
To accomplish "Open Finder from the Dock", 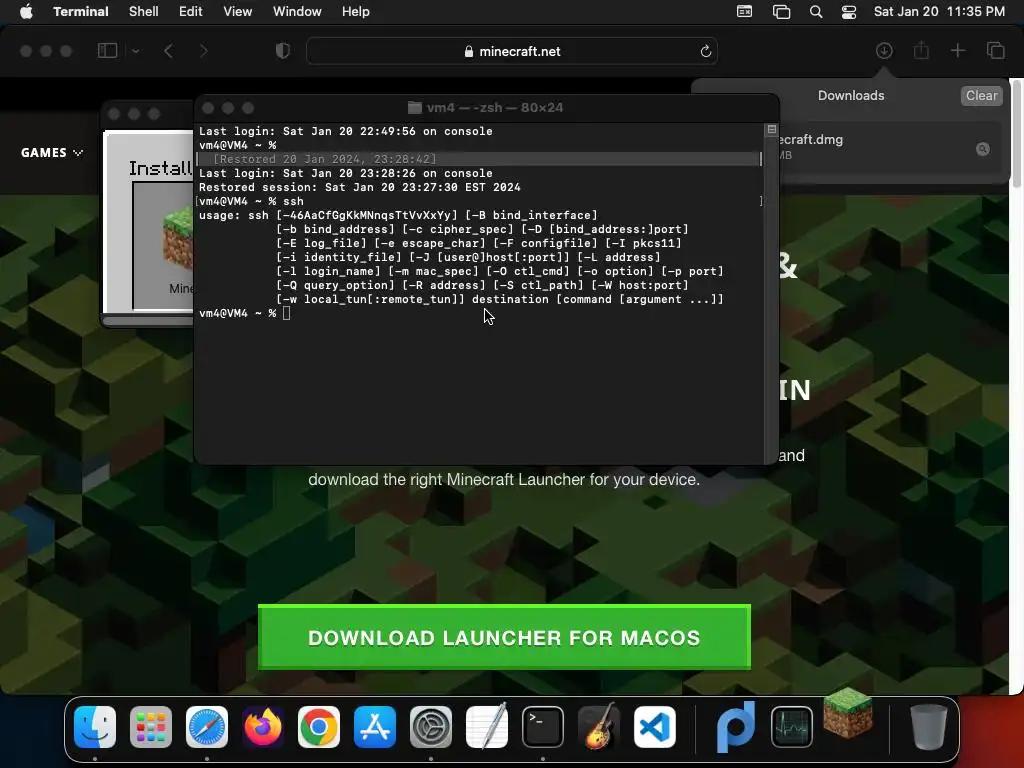I will point(95,727).
